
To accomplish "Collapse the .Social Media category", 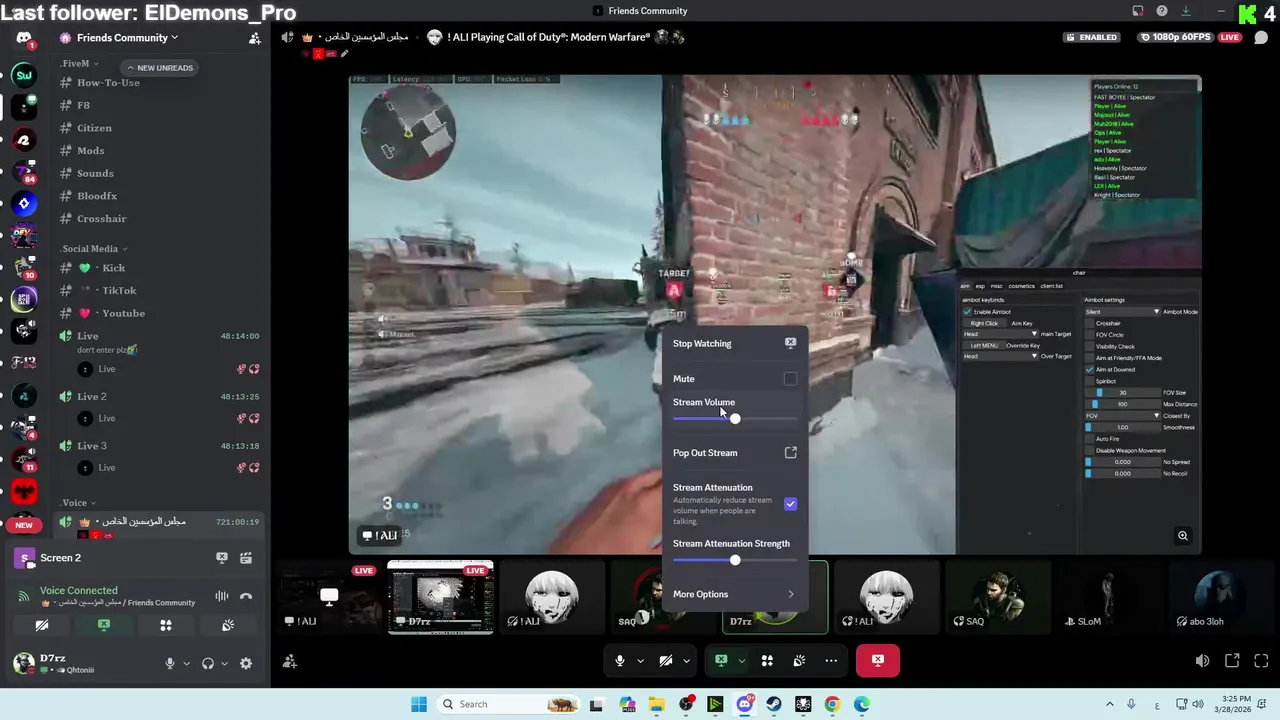I will [x=93, y=249].
